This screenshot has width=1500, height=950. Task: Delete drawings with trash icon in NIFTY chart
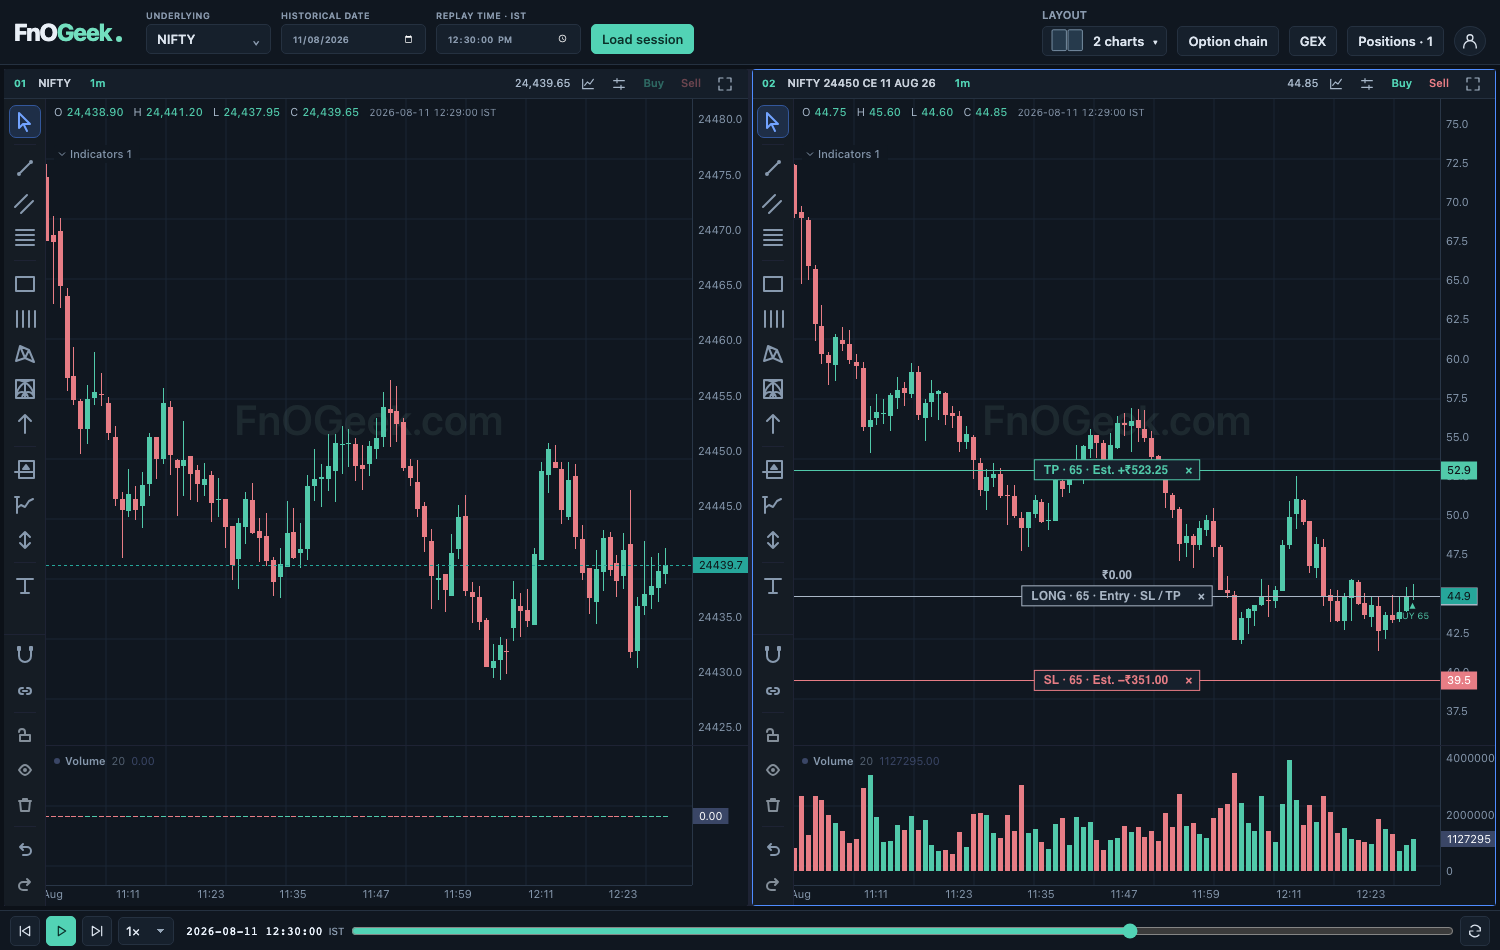tap(25, 805)
